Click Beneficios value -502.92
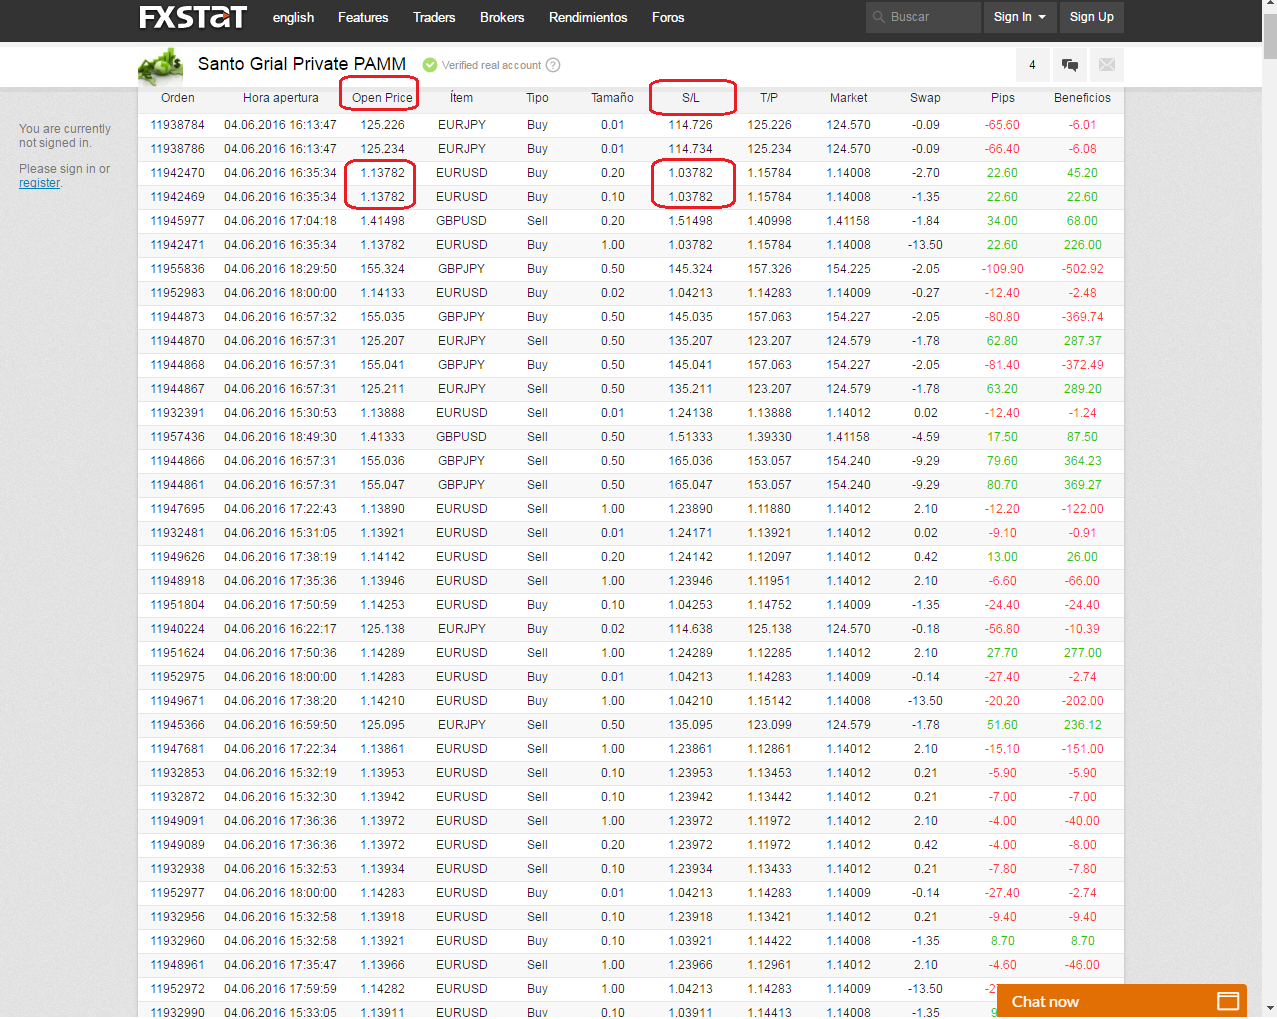The image size is (1277, 1019). point(1083,269)
